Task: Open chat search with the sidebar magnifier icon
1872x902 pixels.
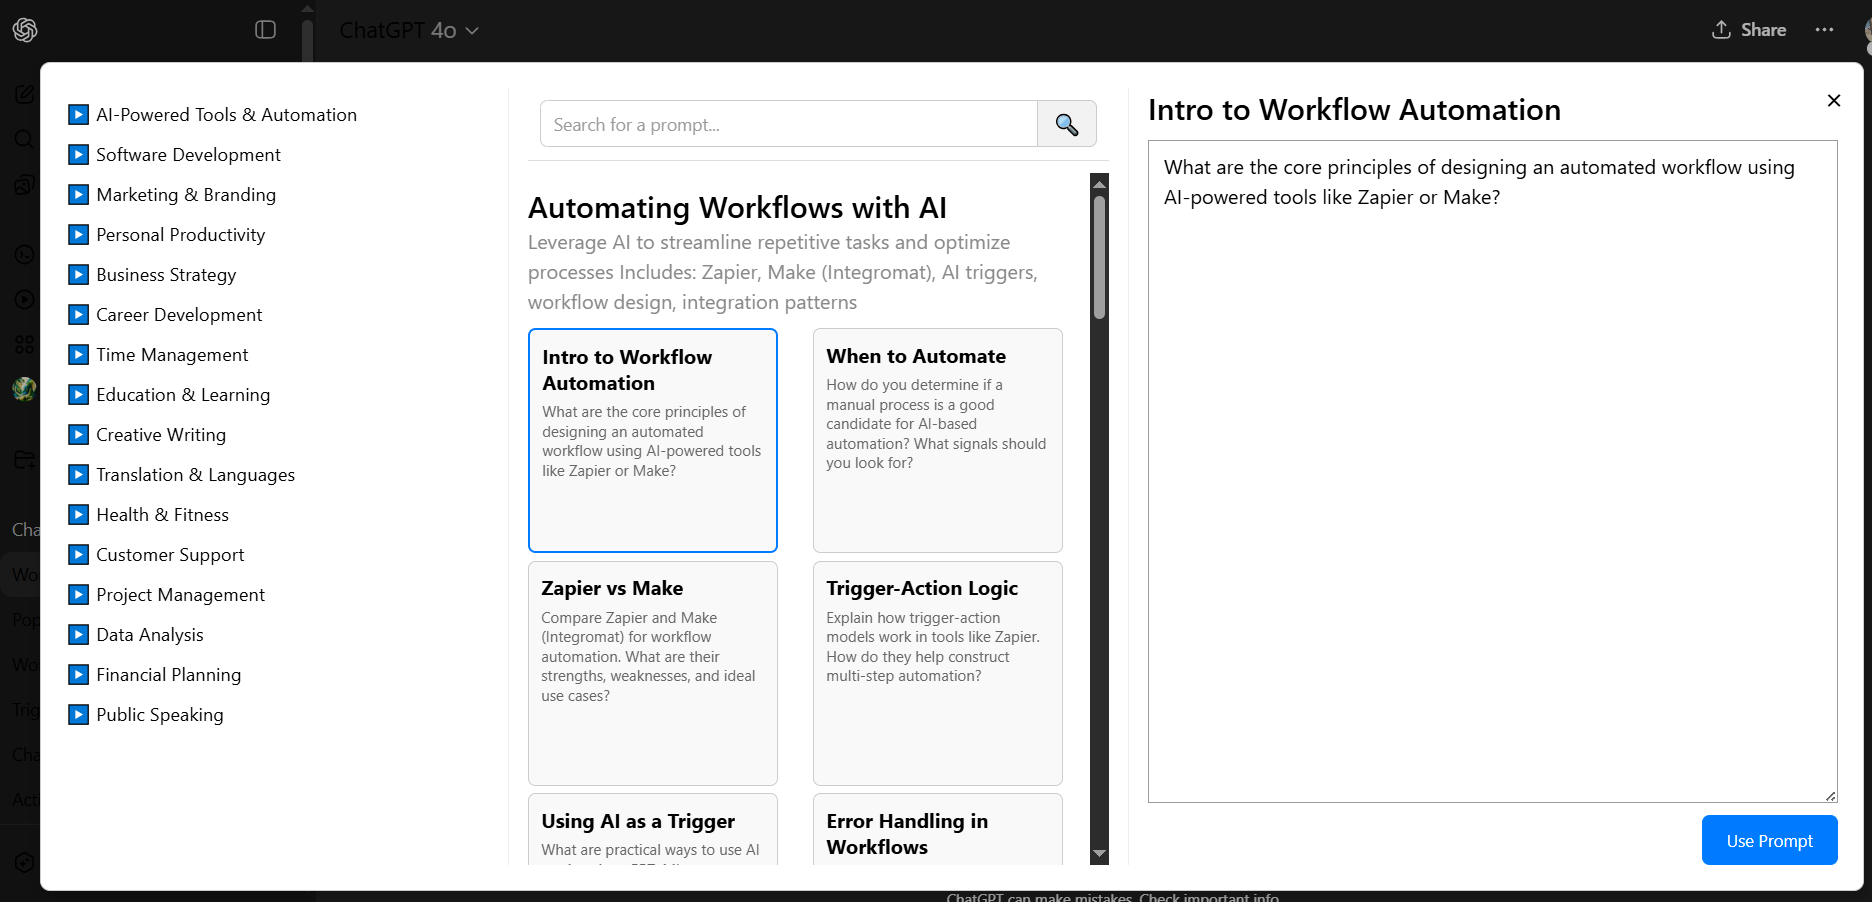Action: 24,139
